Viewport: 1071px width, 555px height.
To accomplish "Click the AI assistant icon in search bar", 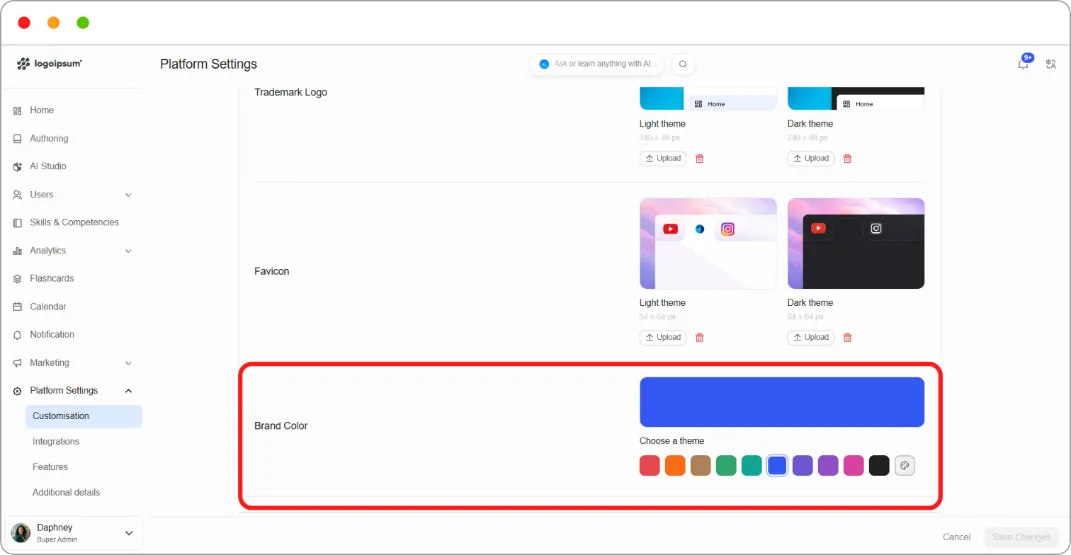I will point(544,64).
